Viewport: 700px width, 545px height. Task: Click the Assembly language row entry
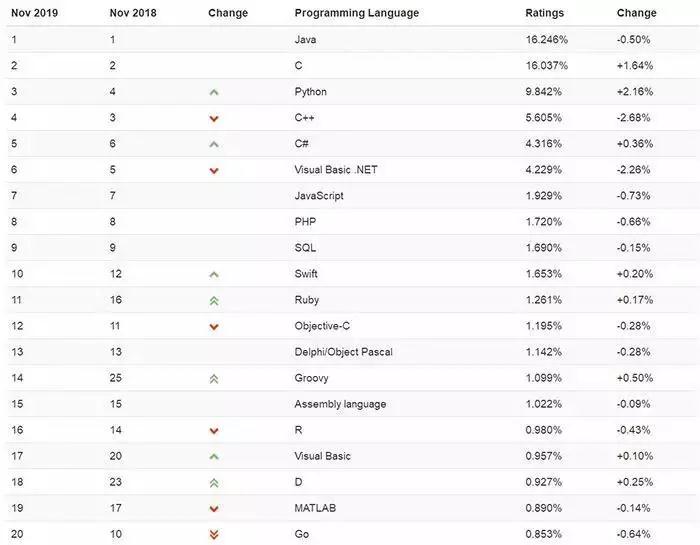(340, 404)
